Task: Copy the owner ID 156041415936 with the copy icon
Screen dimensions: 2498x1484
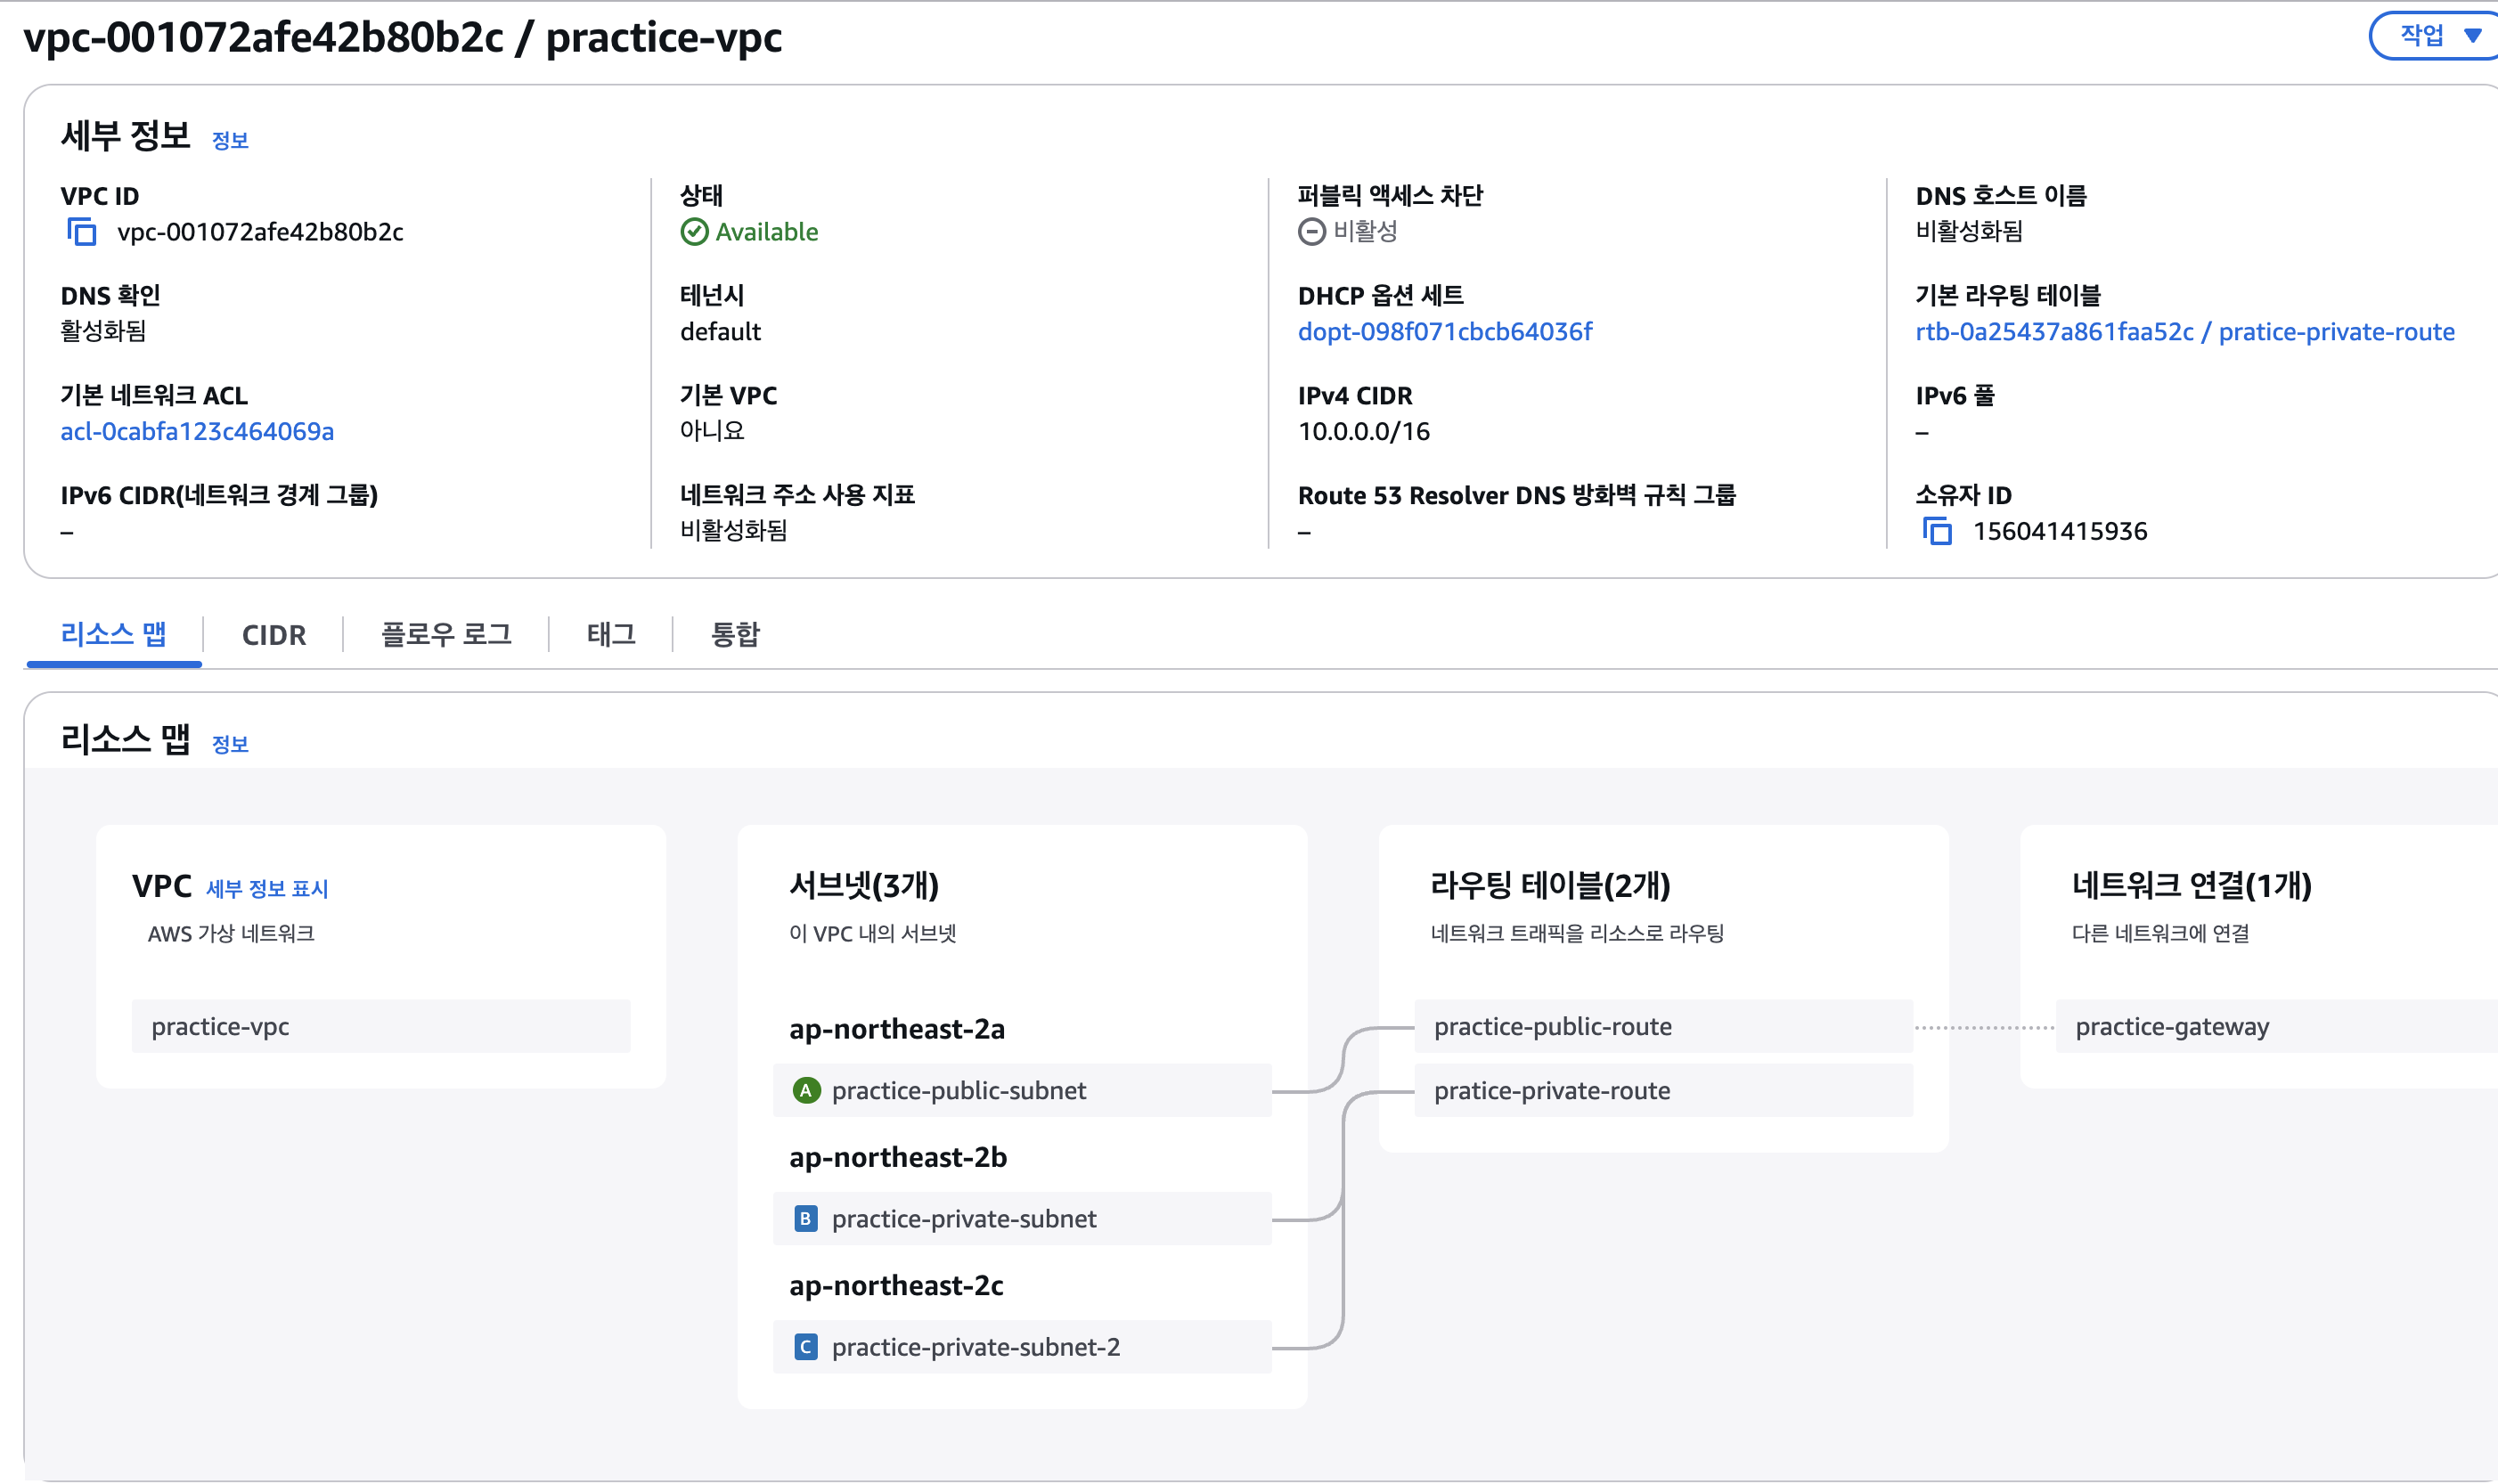Action: click(1937, 531)
